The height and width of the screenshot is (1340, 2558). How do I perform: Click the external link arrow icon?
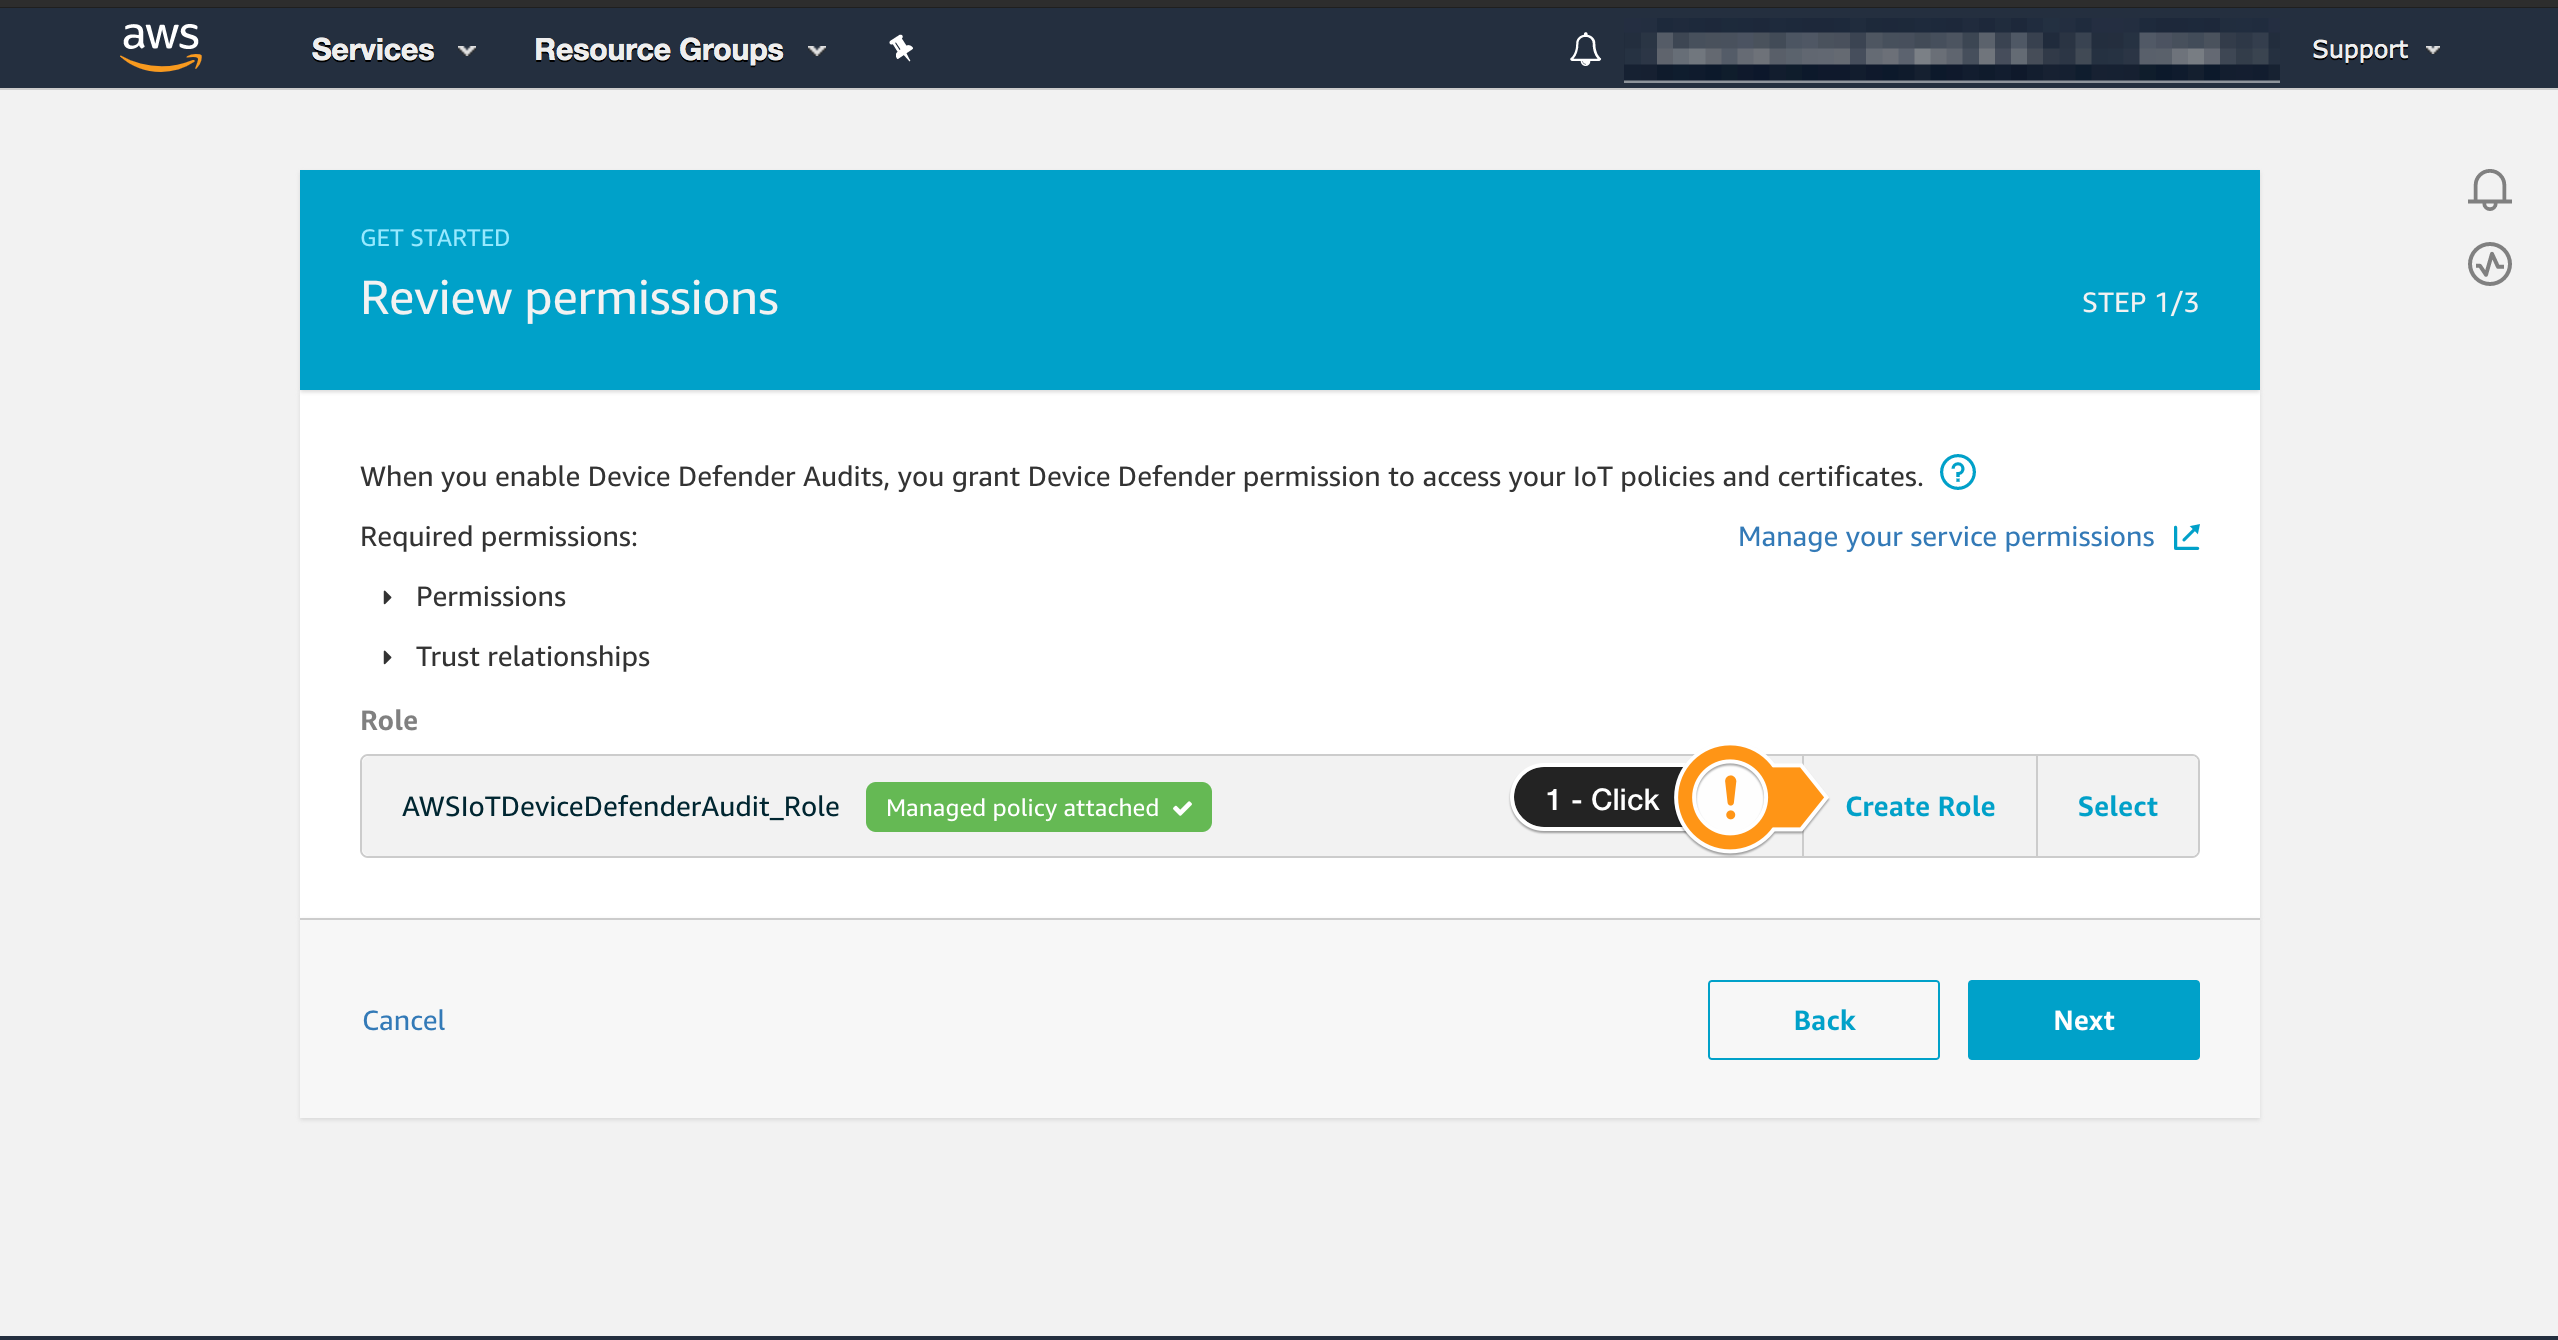[x=2186, y=537]
